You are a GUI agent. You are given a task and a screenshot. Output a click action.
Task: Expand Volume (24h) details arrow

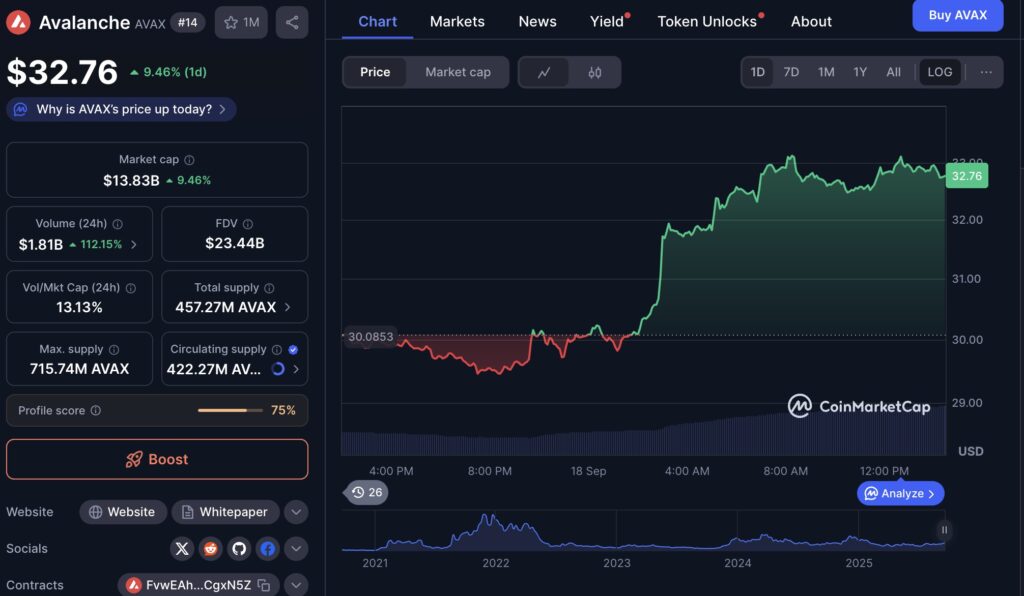(x=134, y=245)
